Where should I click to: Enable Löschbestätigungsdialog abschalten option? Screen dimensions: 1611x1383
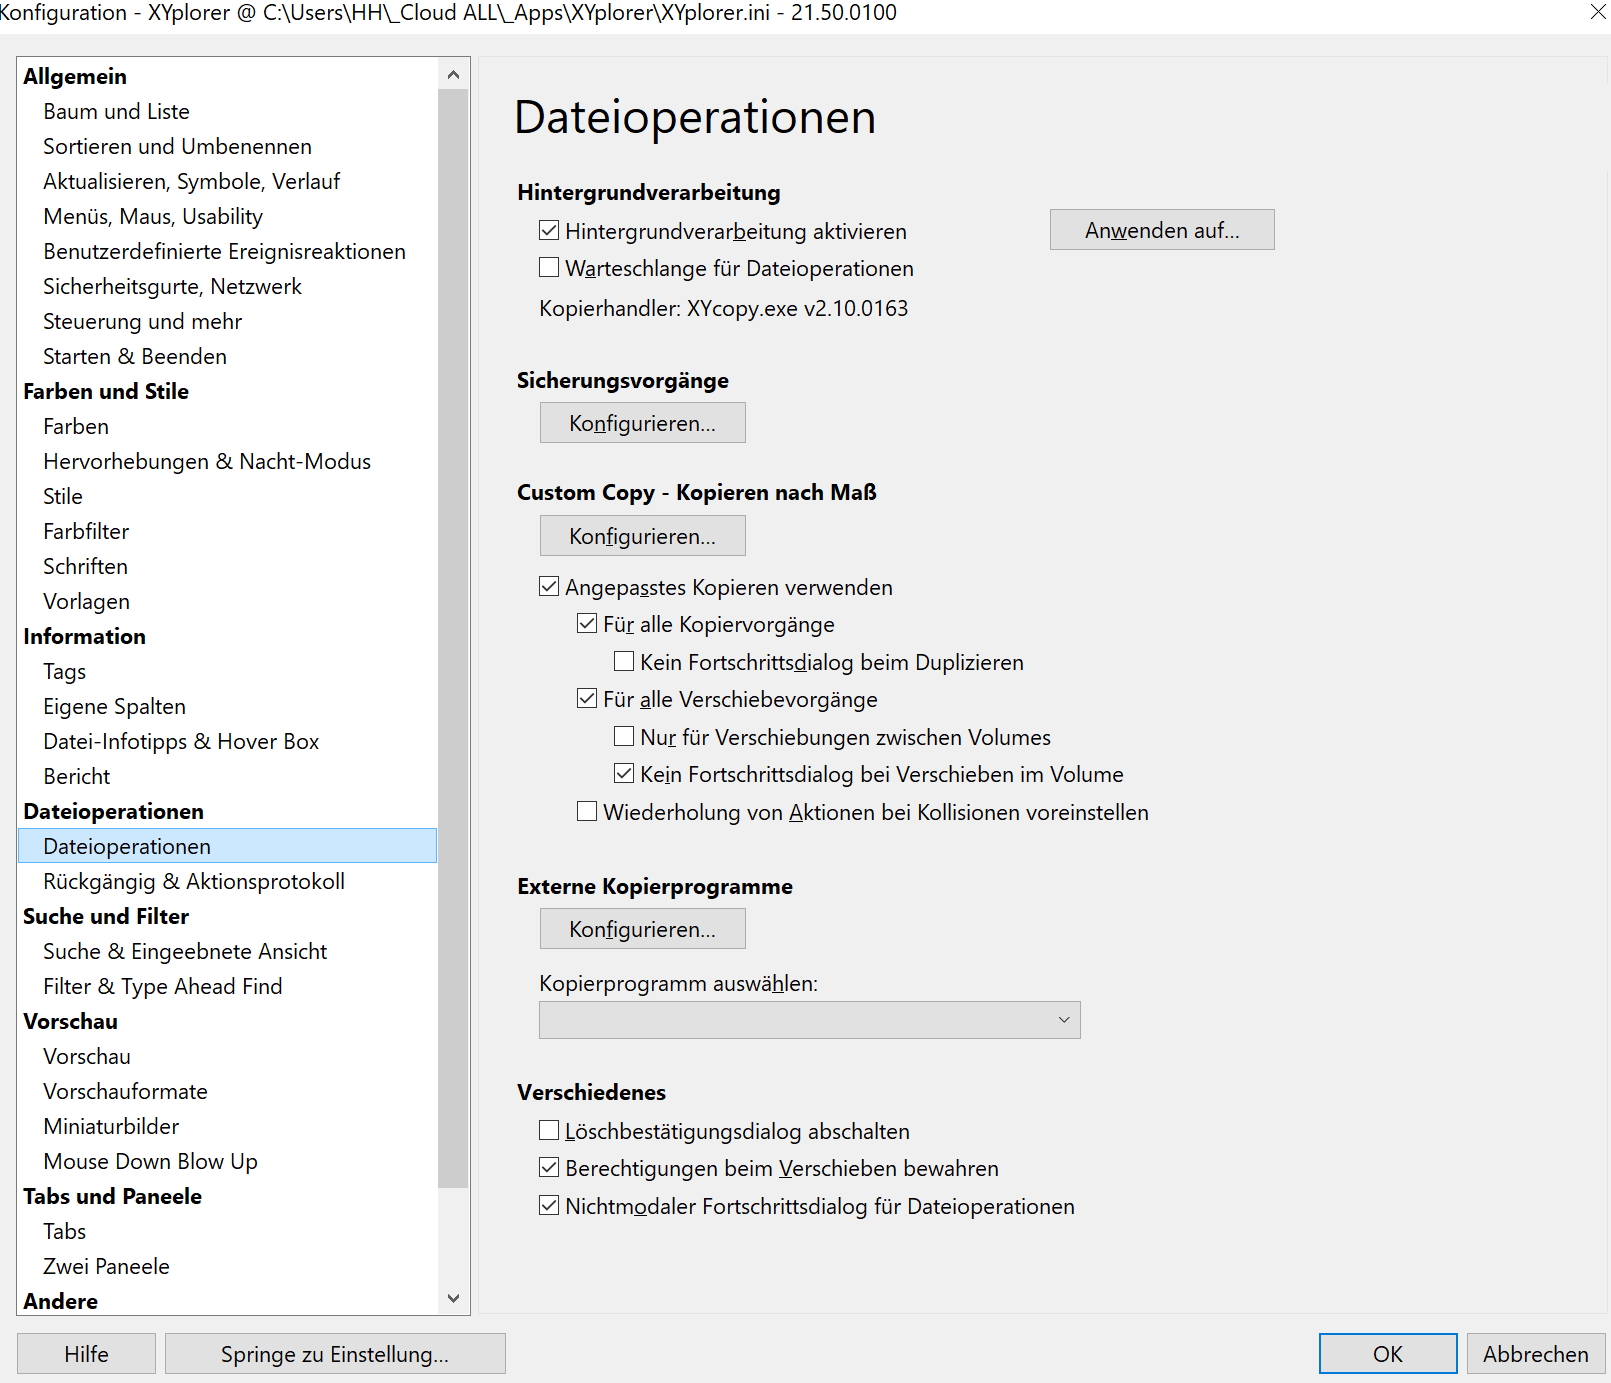549,1131
